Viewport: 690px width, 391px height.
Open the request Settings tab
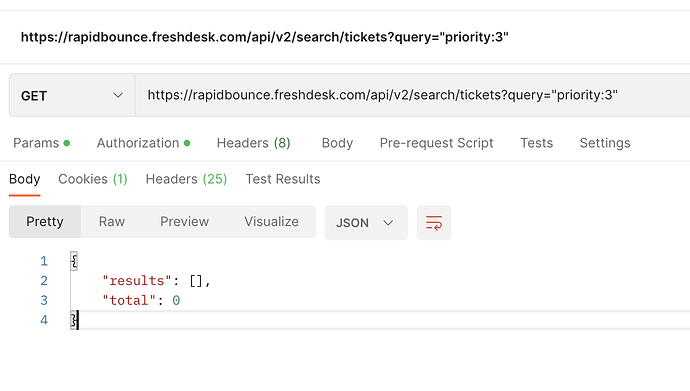pos(605,143)
